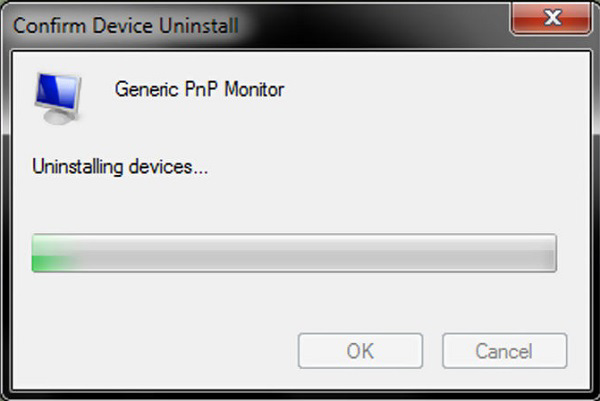Click the "Uninstalling devices..." status text
This screenshot has width=600, height=401.
(120, 166)
